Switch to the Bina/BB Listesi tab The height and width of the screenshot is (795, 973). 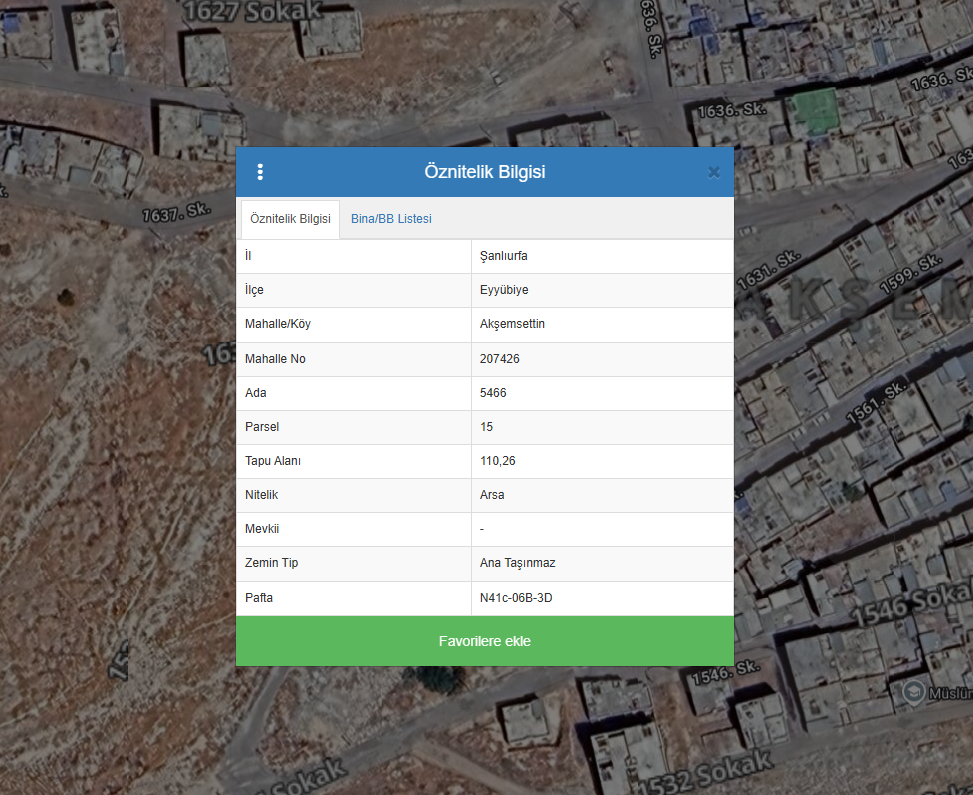391,219
